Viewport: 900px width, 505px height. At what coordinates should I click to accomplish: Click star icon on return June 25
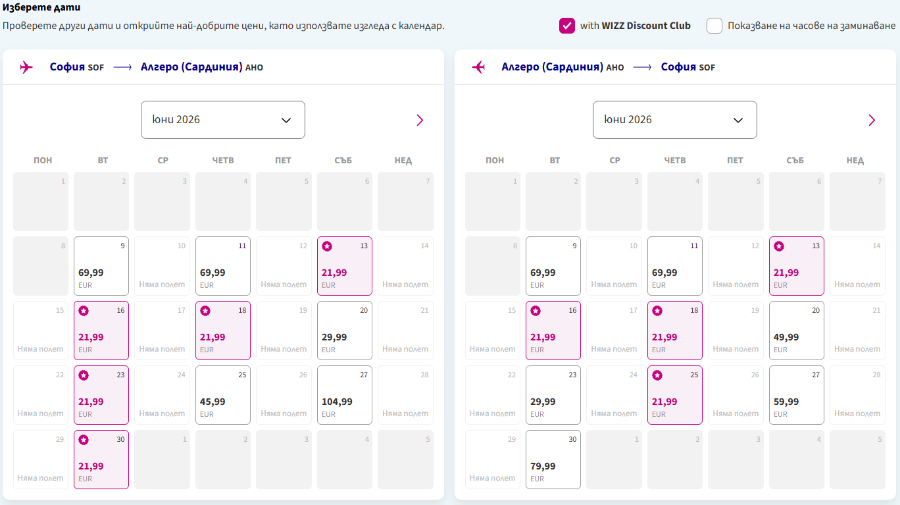(x=657, y=375)
